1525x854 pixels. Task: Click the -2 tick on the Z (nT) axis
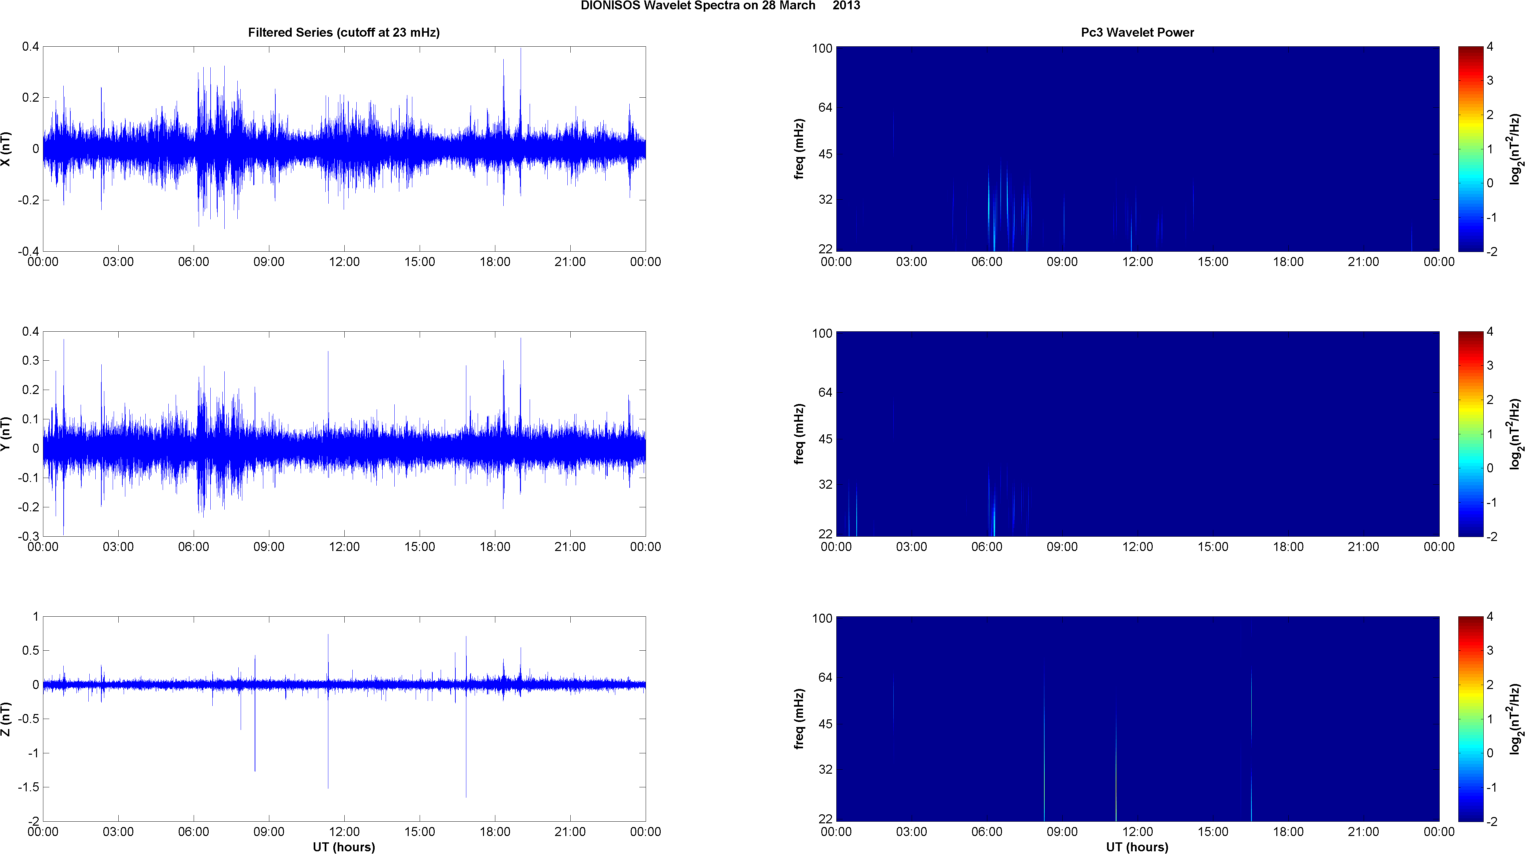coord(33,821)
